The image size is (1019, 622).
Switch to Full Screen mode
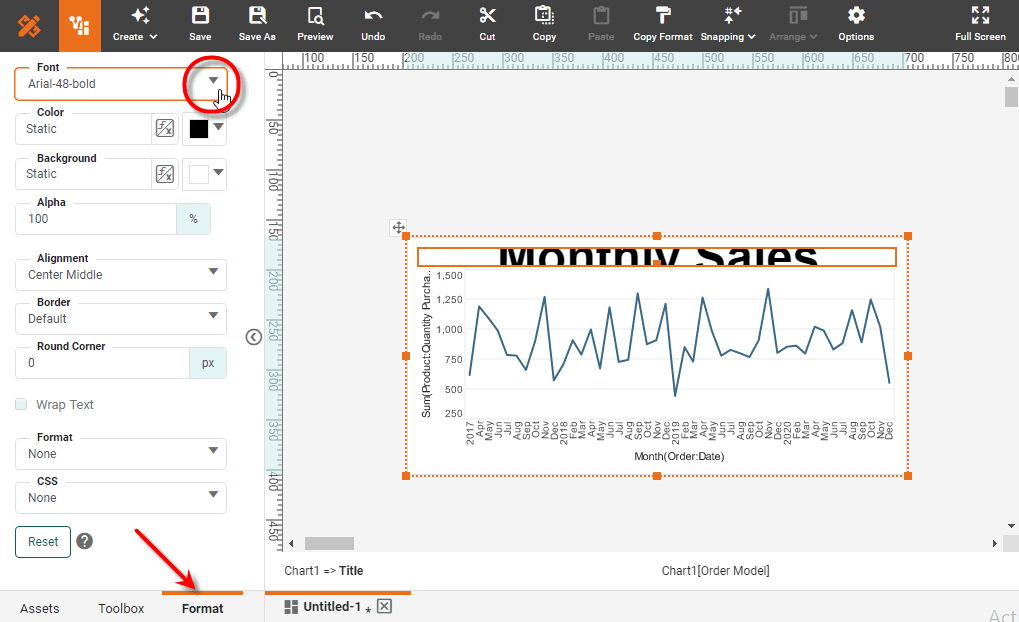[x=980, y=16]
